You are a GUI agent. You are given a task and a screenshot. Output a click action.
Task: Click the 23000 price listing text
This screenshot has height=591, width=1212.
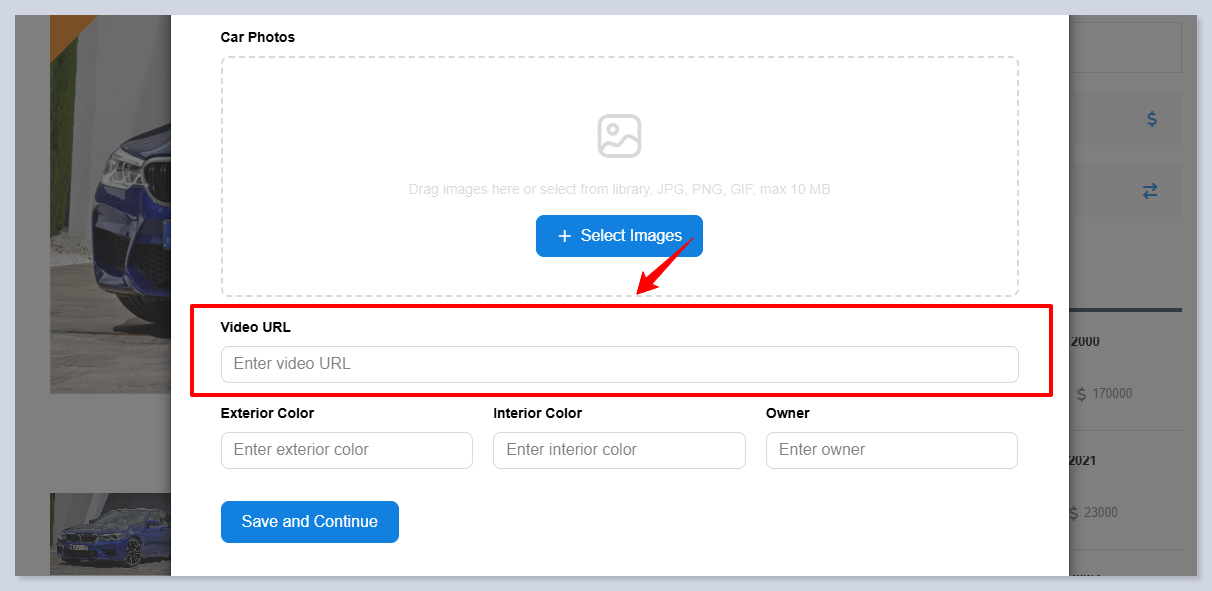tap(1100, 513)
